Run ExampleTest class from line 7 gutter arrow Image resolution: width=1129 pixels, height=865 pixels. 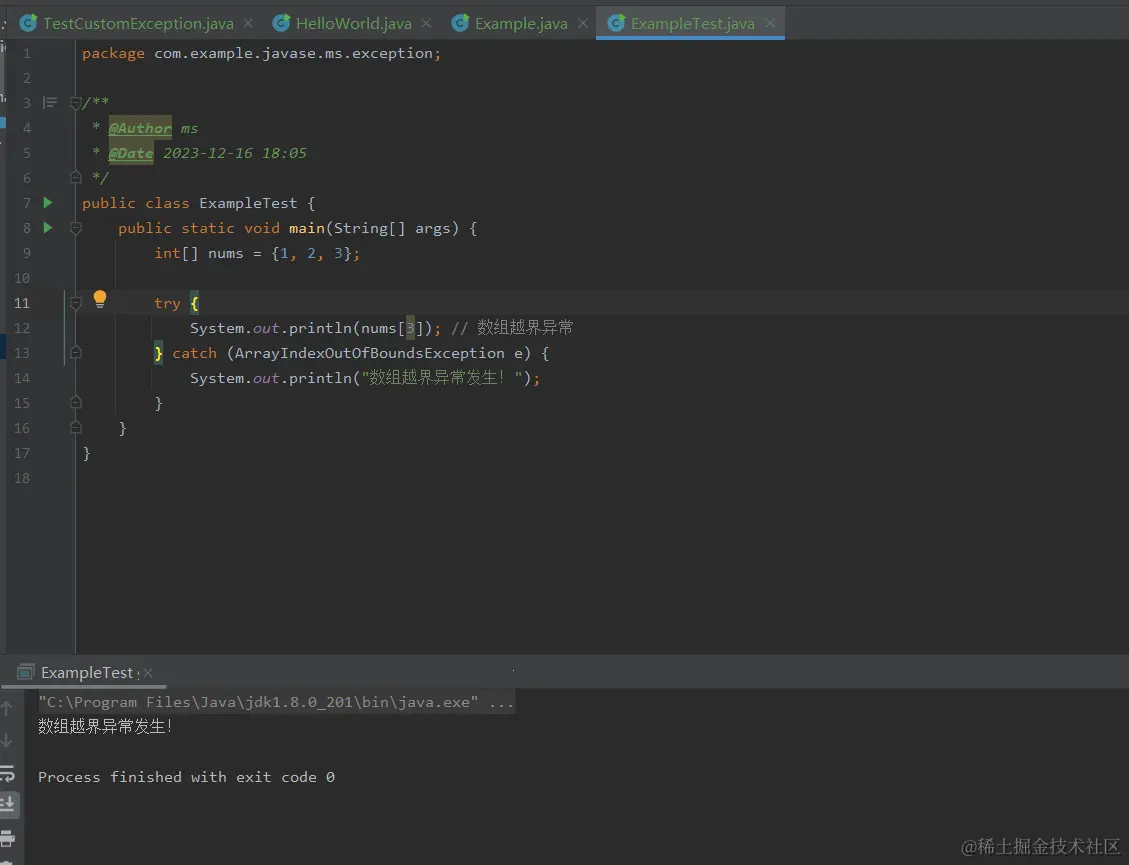coord(48,202)
